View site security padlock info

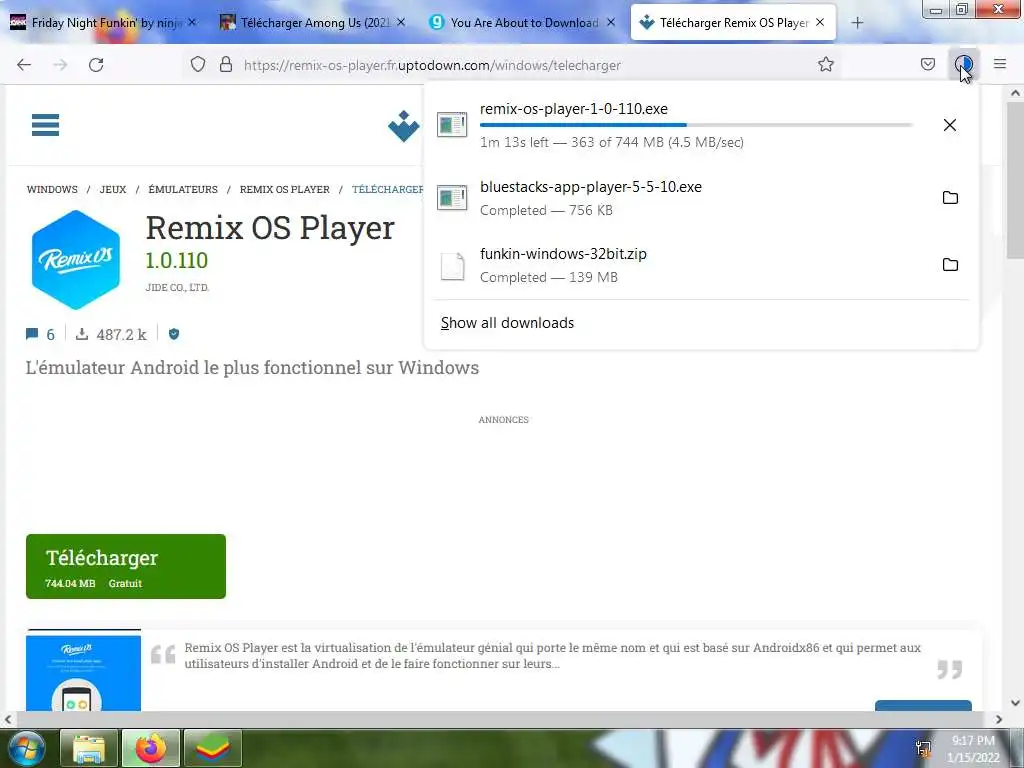click(x=226, y=64)
